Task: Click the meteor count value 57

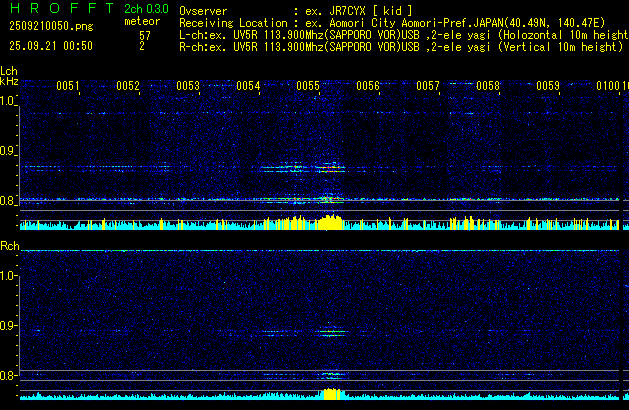Action: click(x=145, y=34)
